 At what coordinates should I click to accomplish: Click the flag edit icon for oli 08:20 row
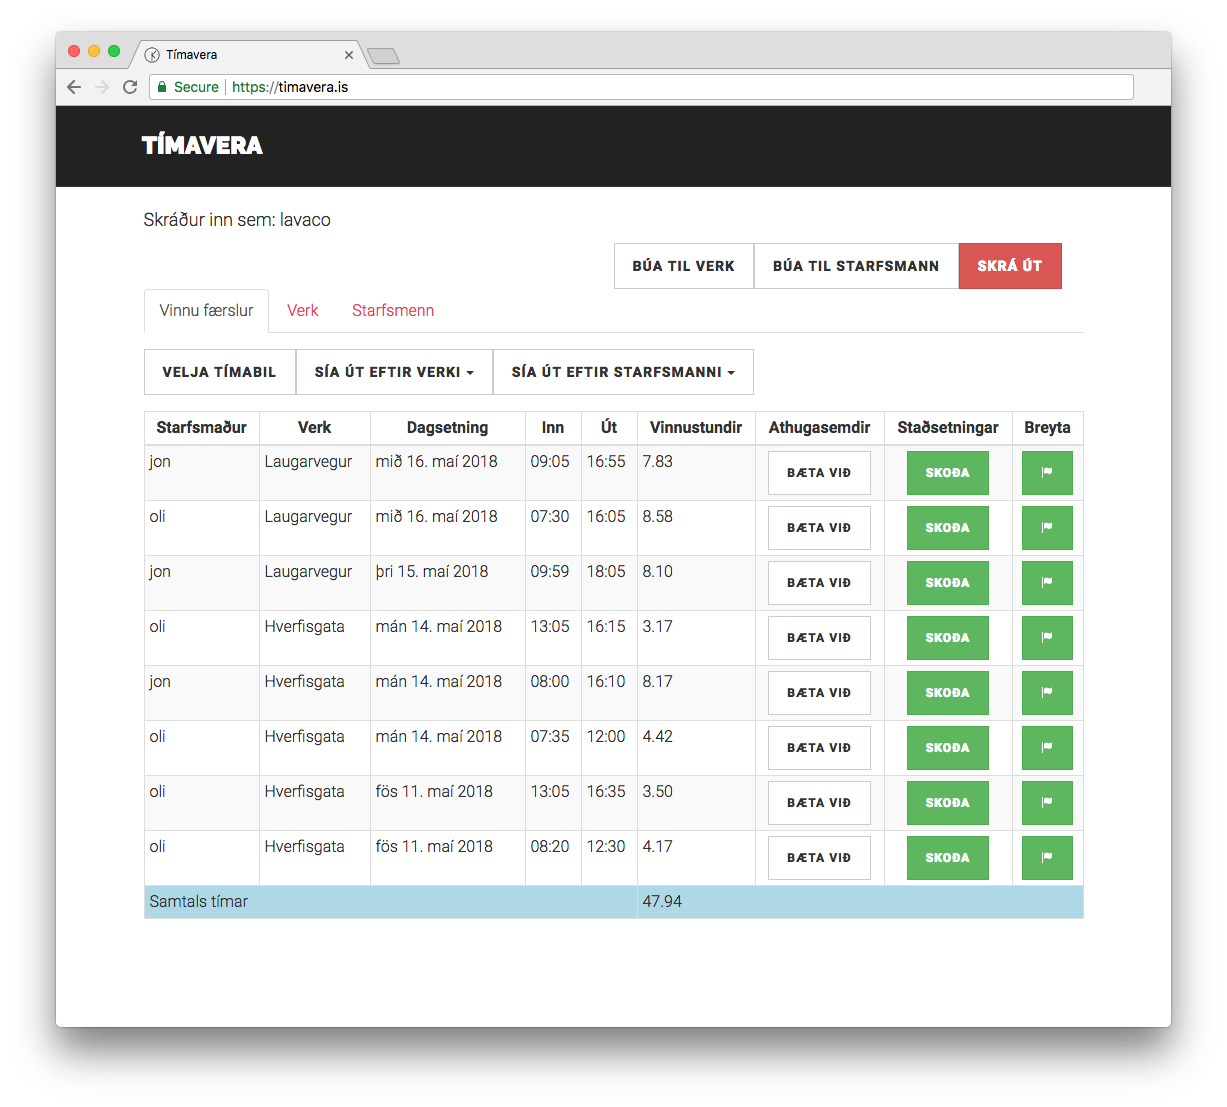(x=1047, y=858)
